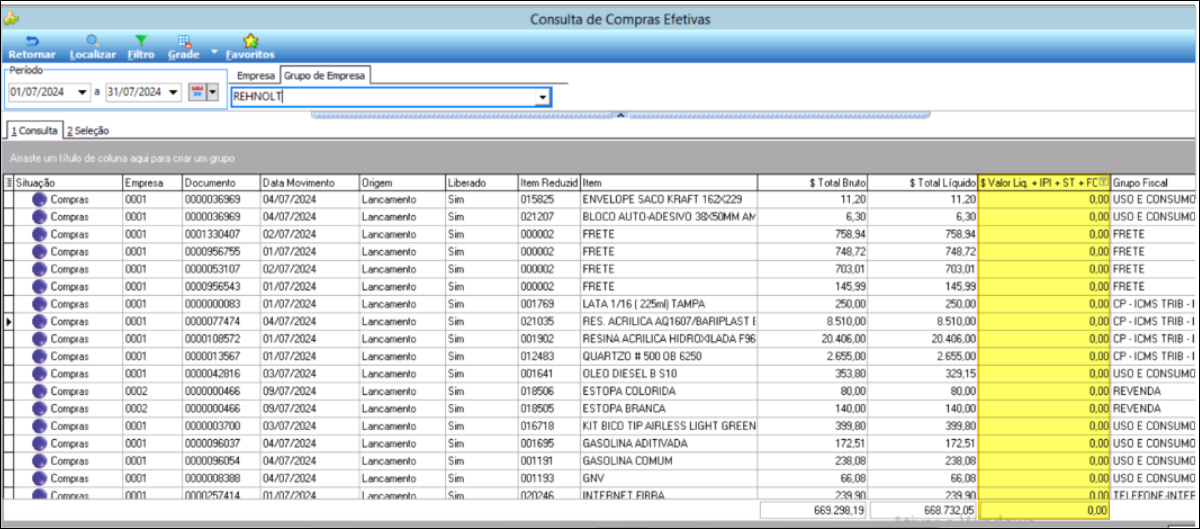Select item ESTOPA BRANCA

point(668,409)
